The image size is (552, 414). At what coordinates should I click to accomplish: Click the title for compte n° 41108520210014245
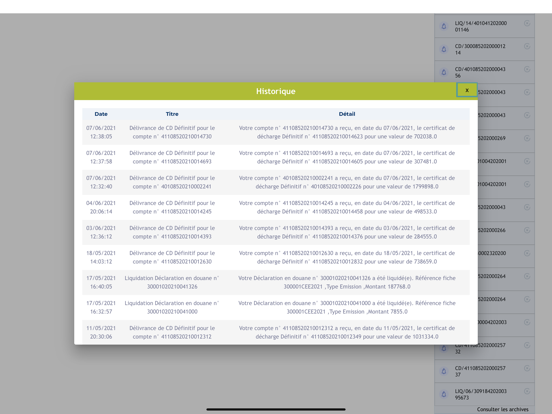tap(172, 207)
